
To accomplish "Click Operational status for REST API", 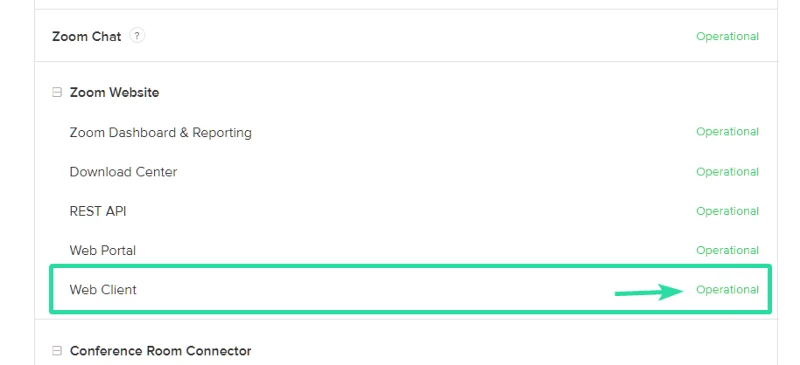I will click(728, 211).
